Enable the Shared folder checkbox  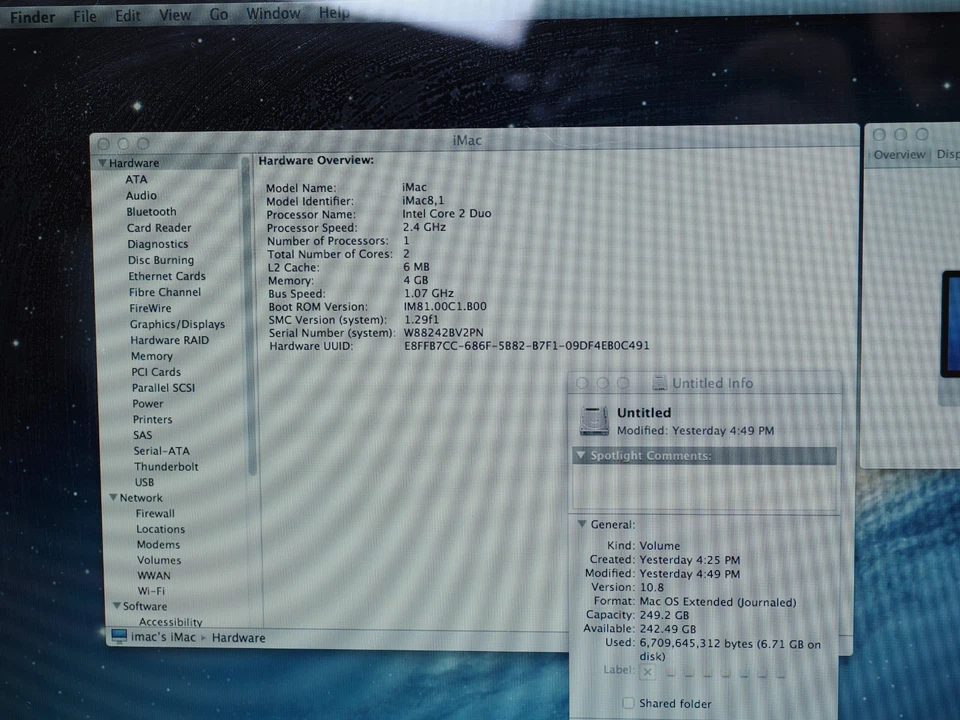coord(628,703)
